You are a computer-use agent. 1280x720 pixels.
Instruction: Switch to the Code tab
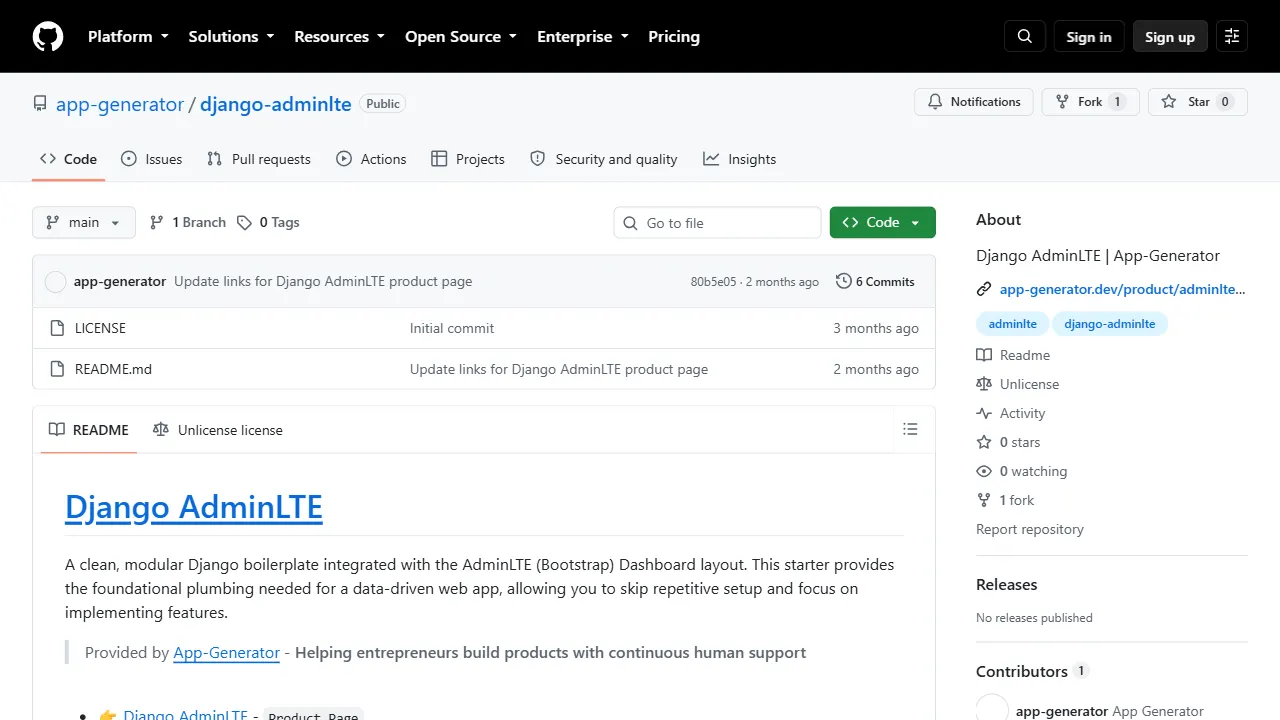tap(68, 159)
